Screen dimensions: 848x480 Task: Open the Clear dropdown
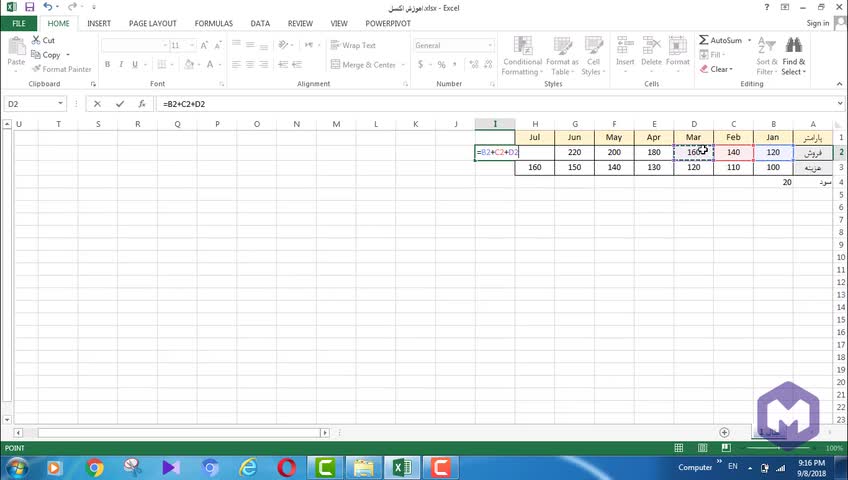716,69
